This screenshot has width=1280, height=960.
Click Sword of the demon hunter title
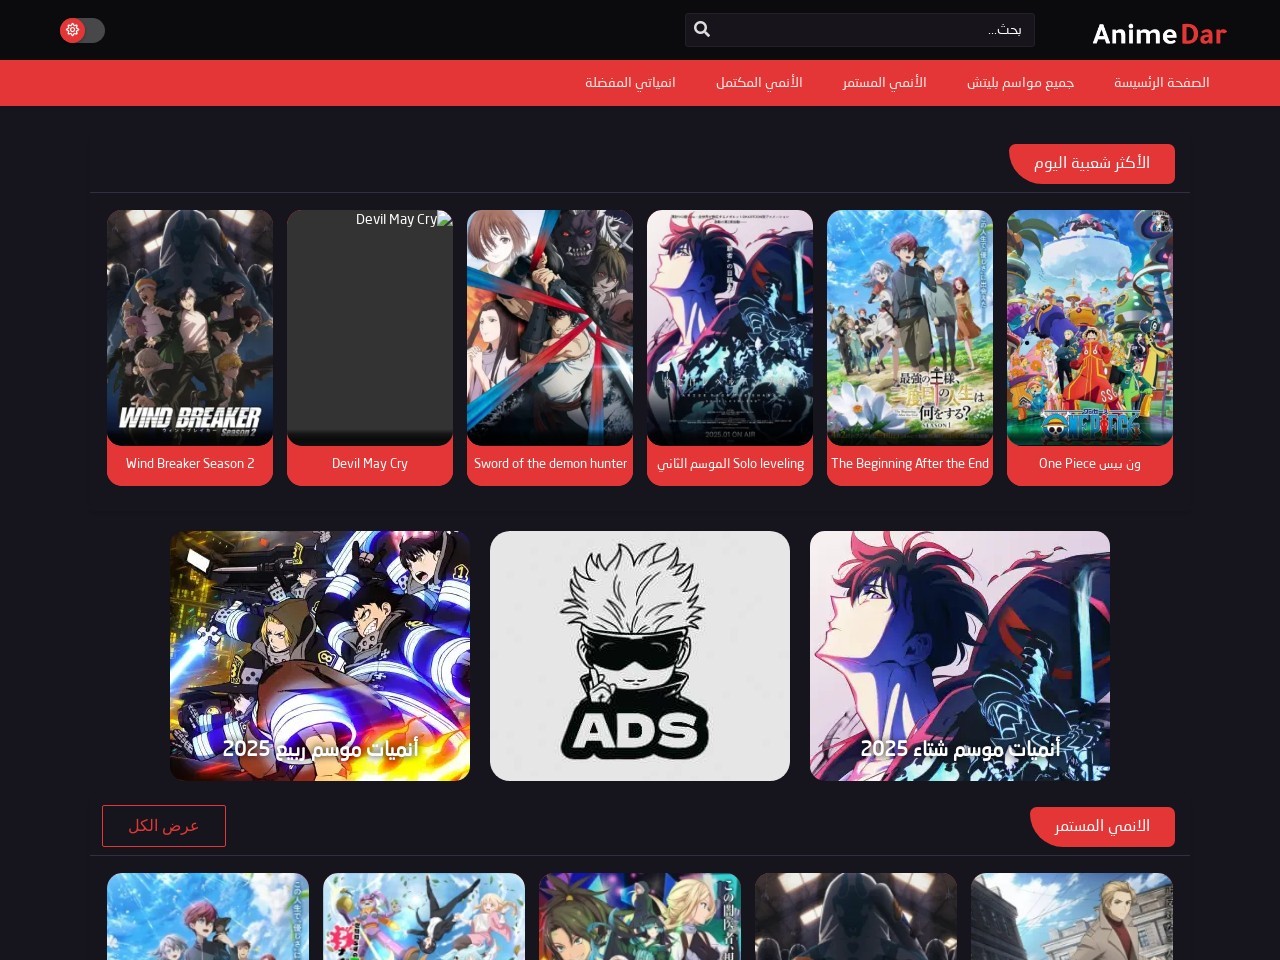pos(550,463)
